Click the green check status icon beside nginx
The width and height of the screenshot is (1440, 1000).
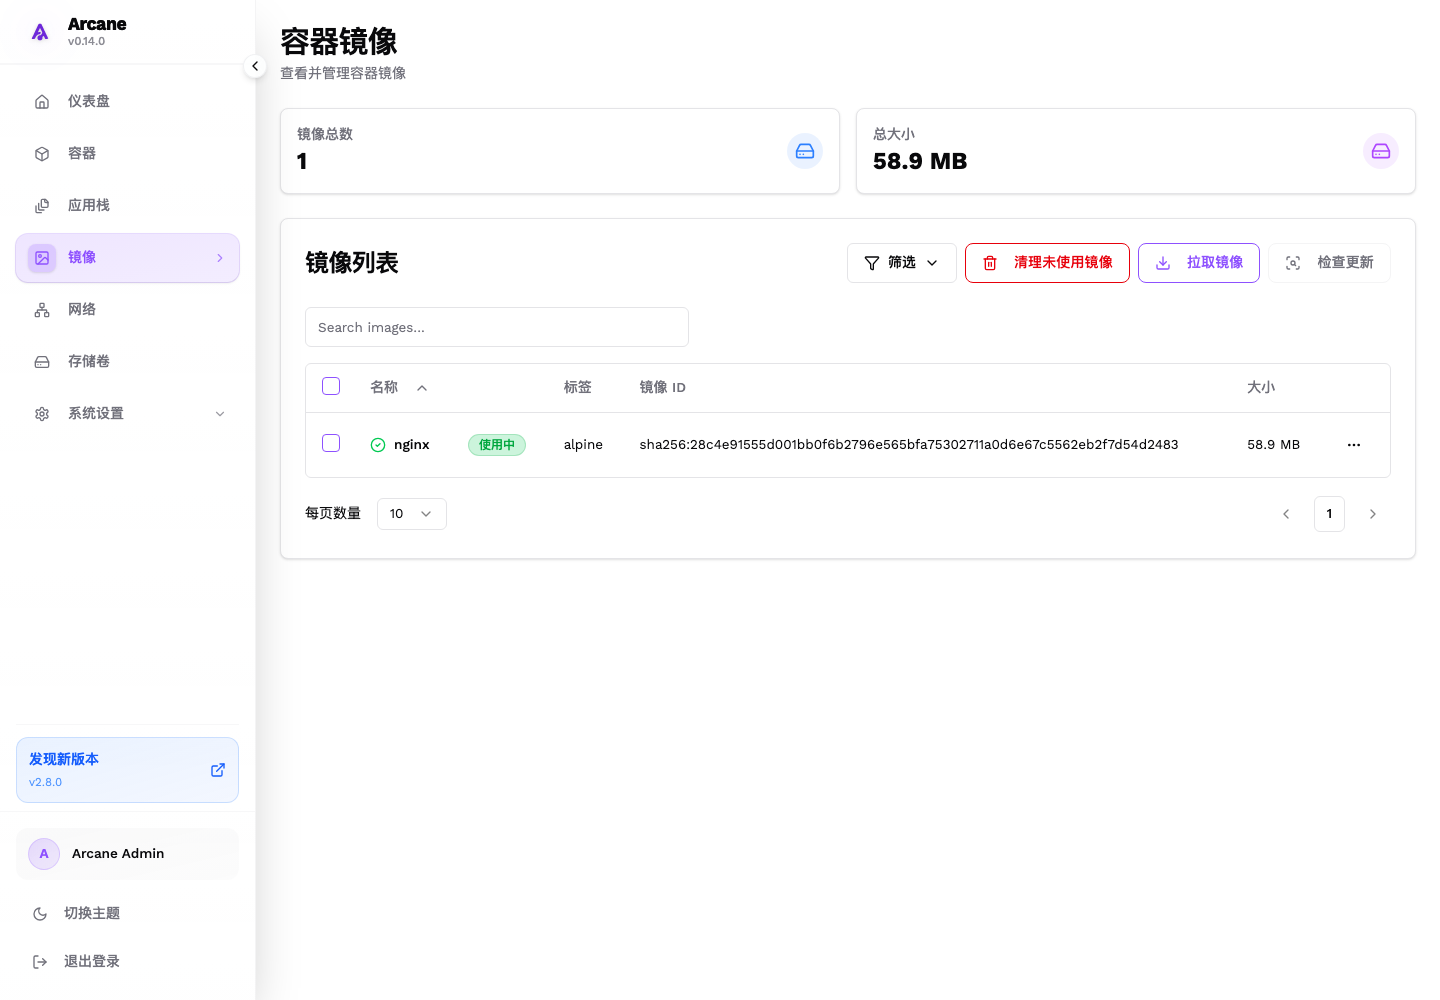pos(378,445)
